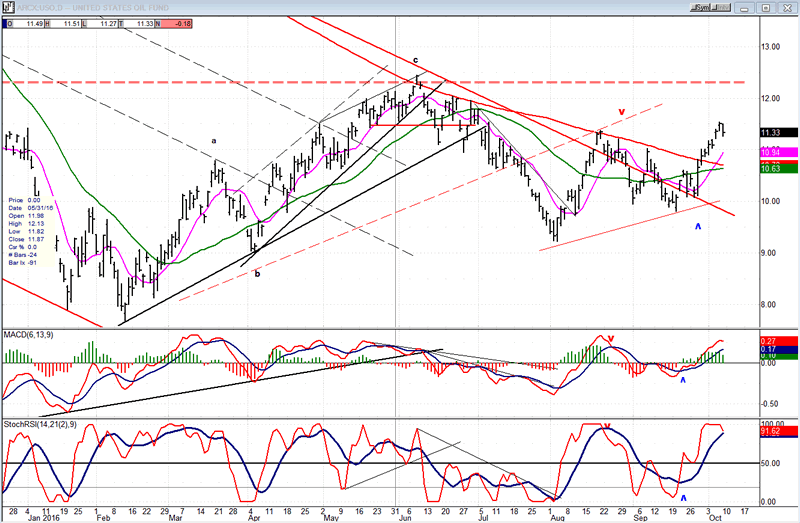Click the green 10.63 moving average tag

coord(777,169)
